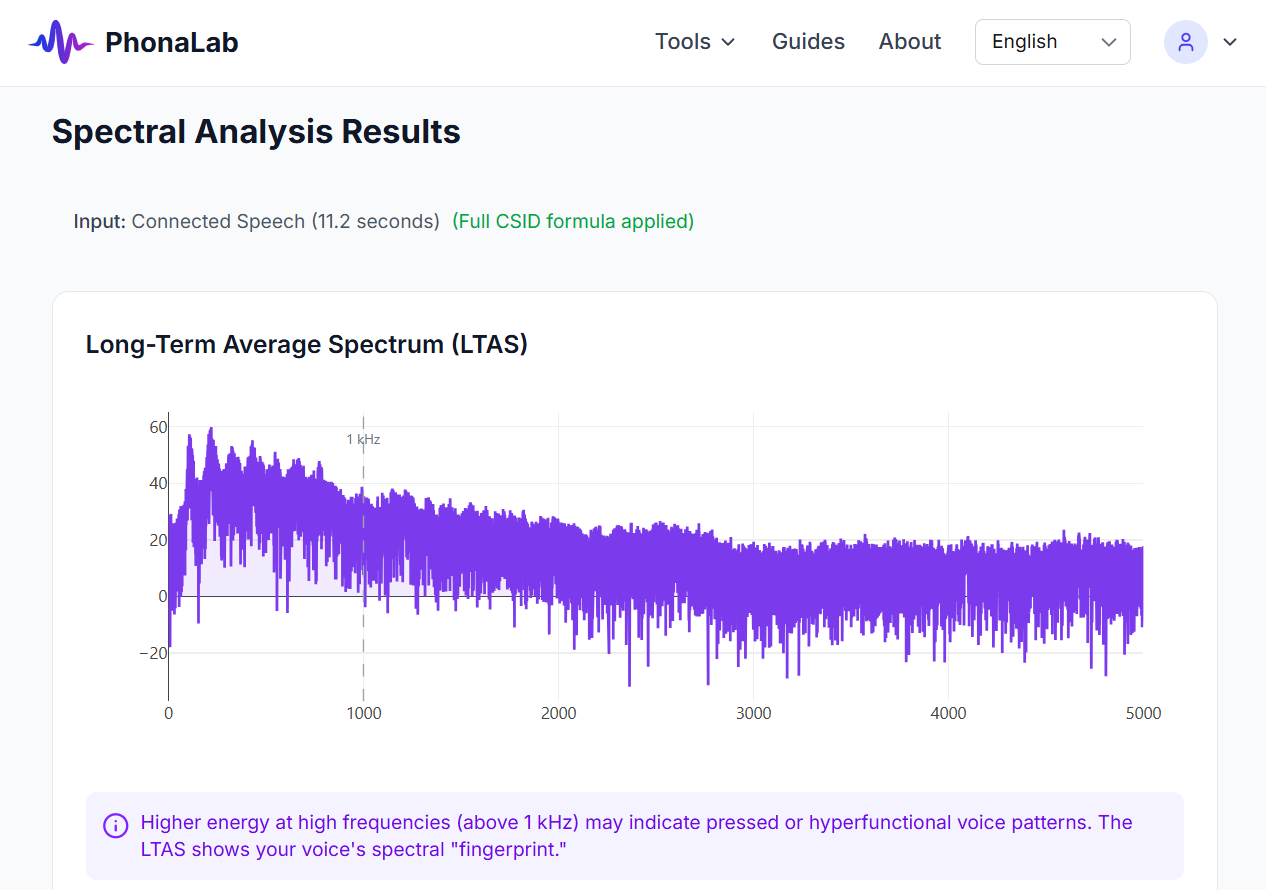Image resolution: width=1266 pixels, height=890 pixels.
Task: Click the Long-Term Average Spectrum title
Action: (x=307, y=344)
